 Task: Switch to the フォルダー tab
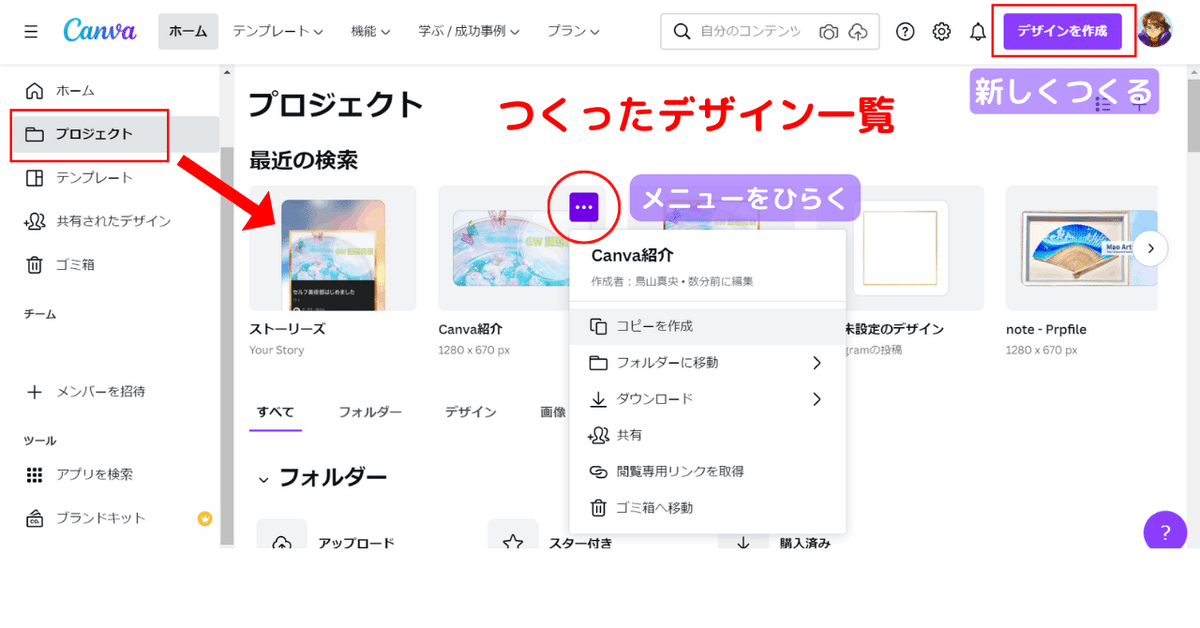pos(370,412)
